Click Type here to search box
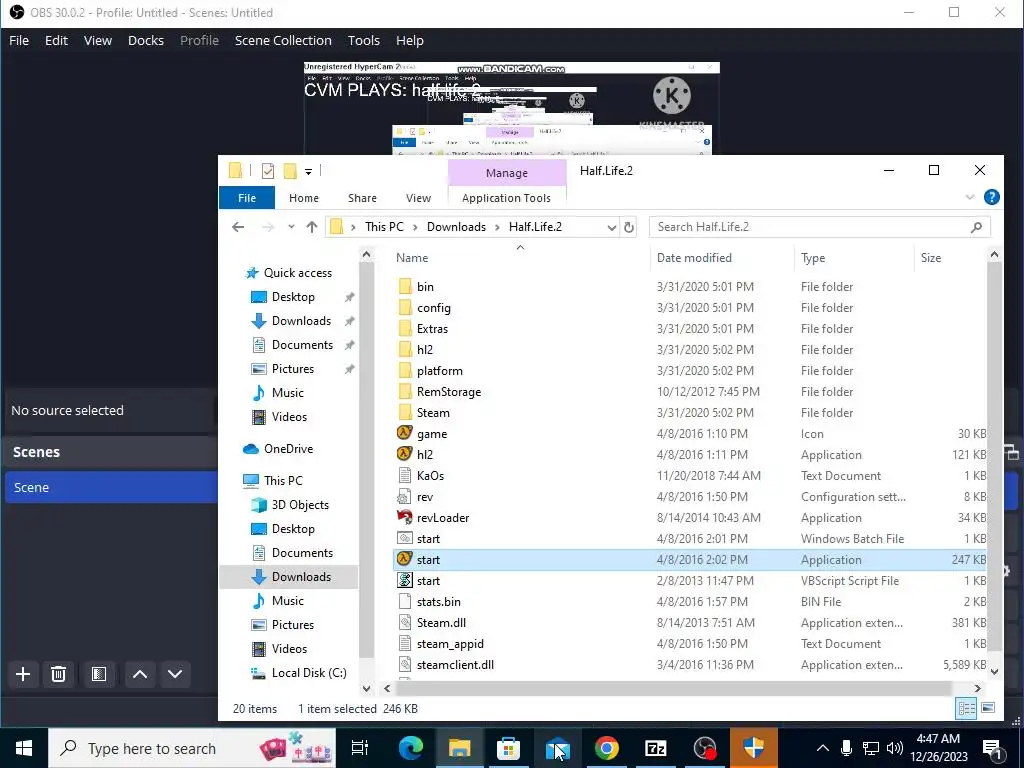 coord(192,748)
